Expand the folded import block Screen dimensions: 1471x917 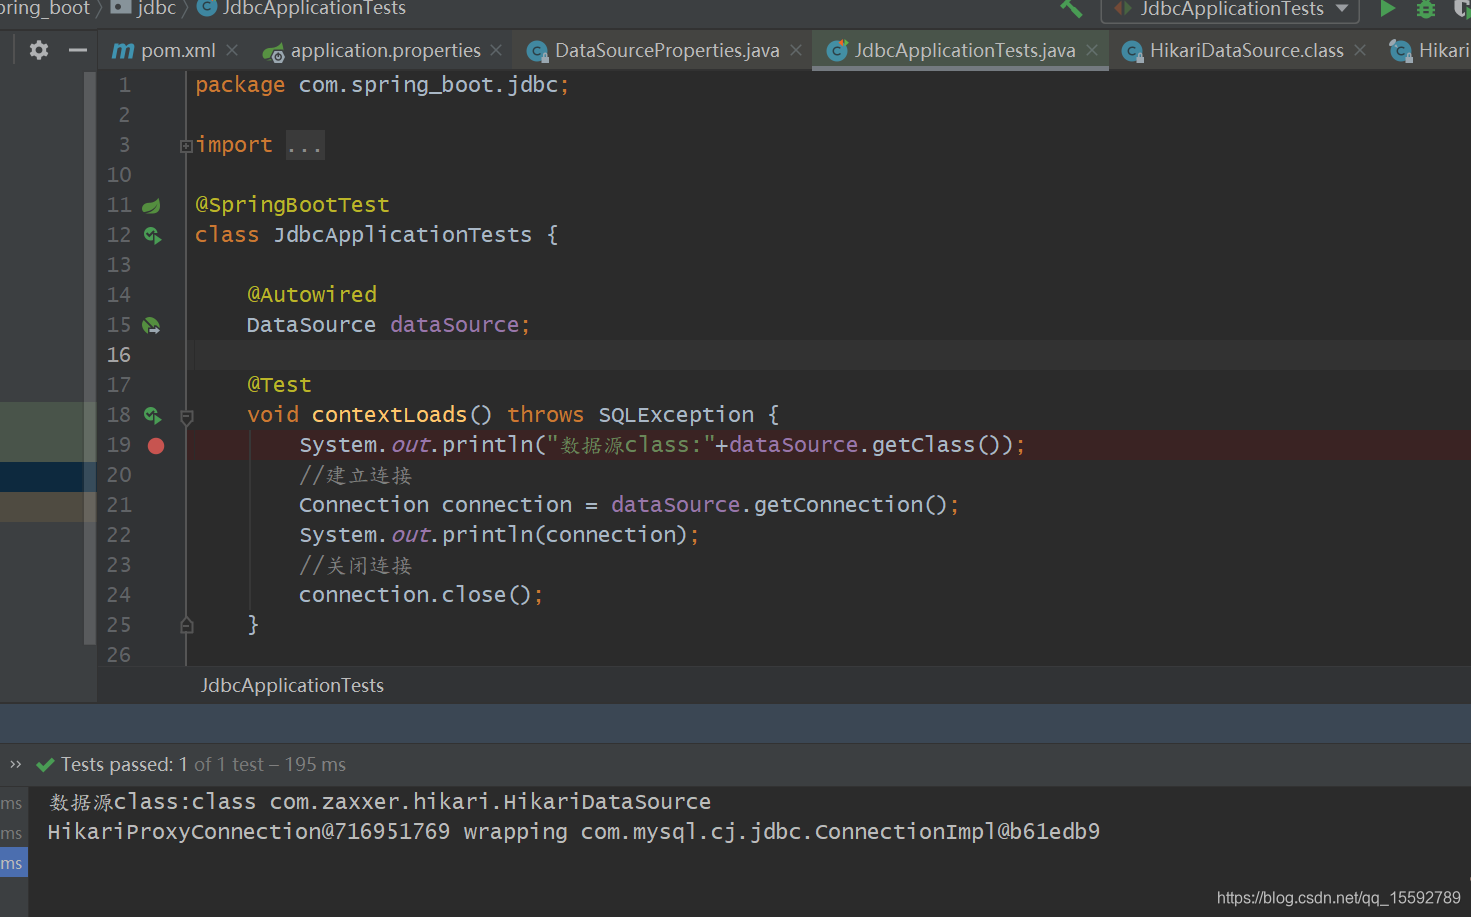tap(186, 146)
